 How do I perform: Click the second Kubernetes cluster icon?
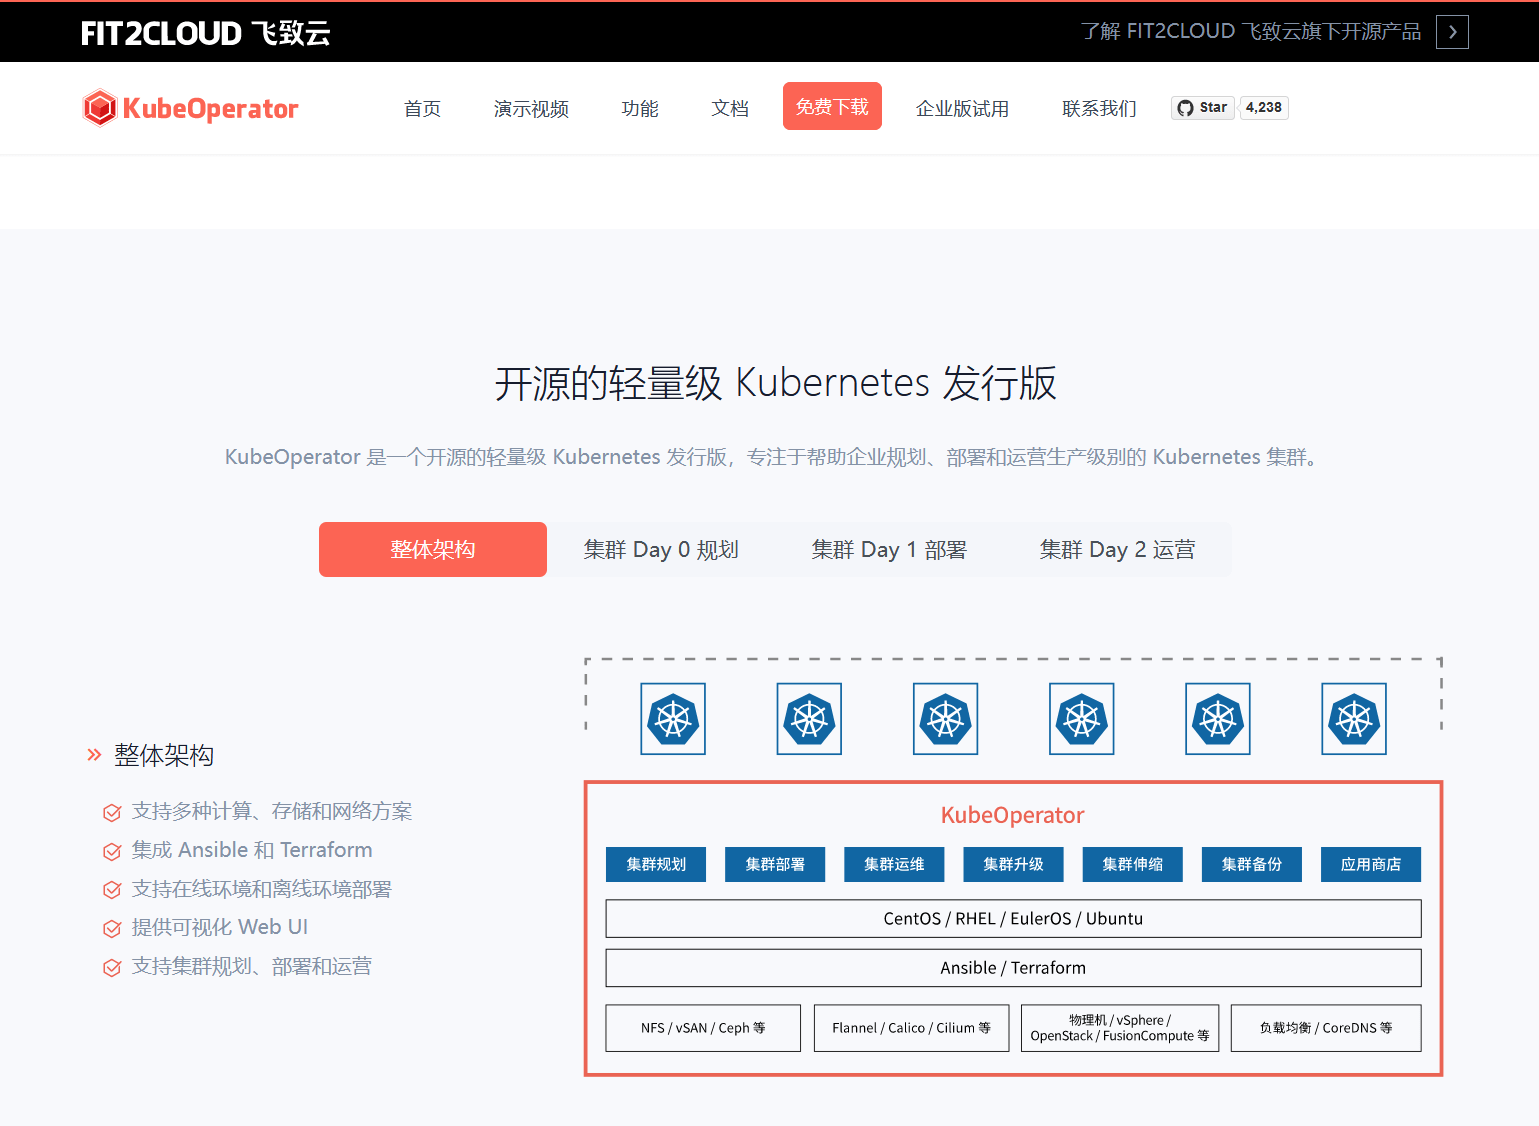(809, 719)
